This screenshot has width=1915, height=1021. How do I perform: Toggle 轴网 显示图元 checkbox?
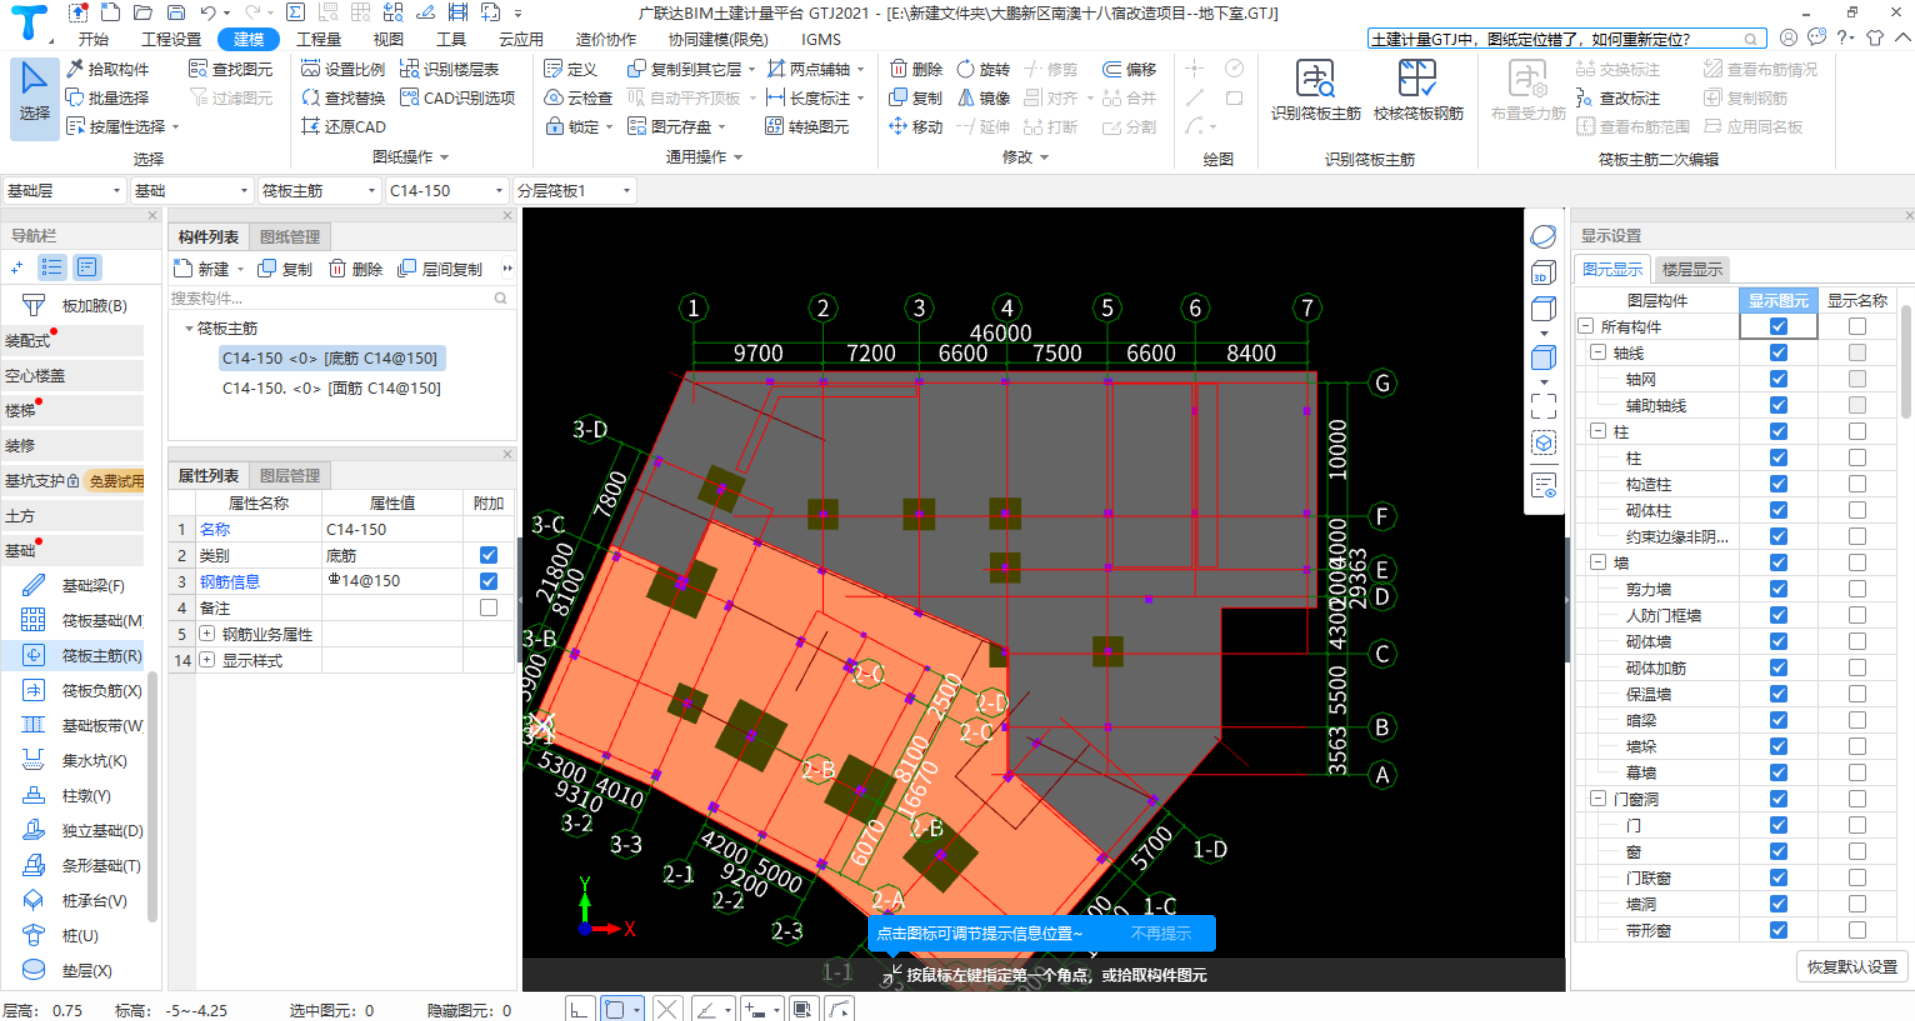[1778, 379]
